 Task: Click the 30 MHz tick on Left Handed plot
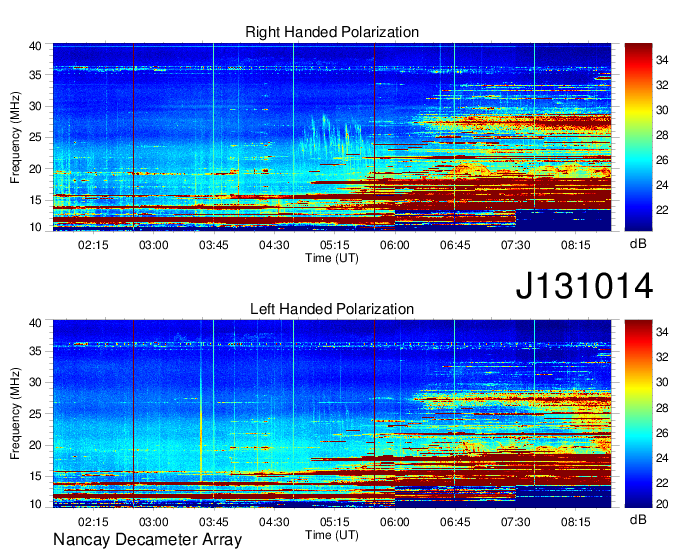(x=35, y=383)
